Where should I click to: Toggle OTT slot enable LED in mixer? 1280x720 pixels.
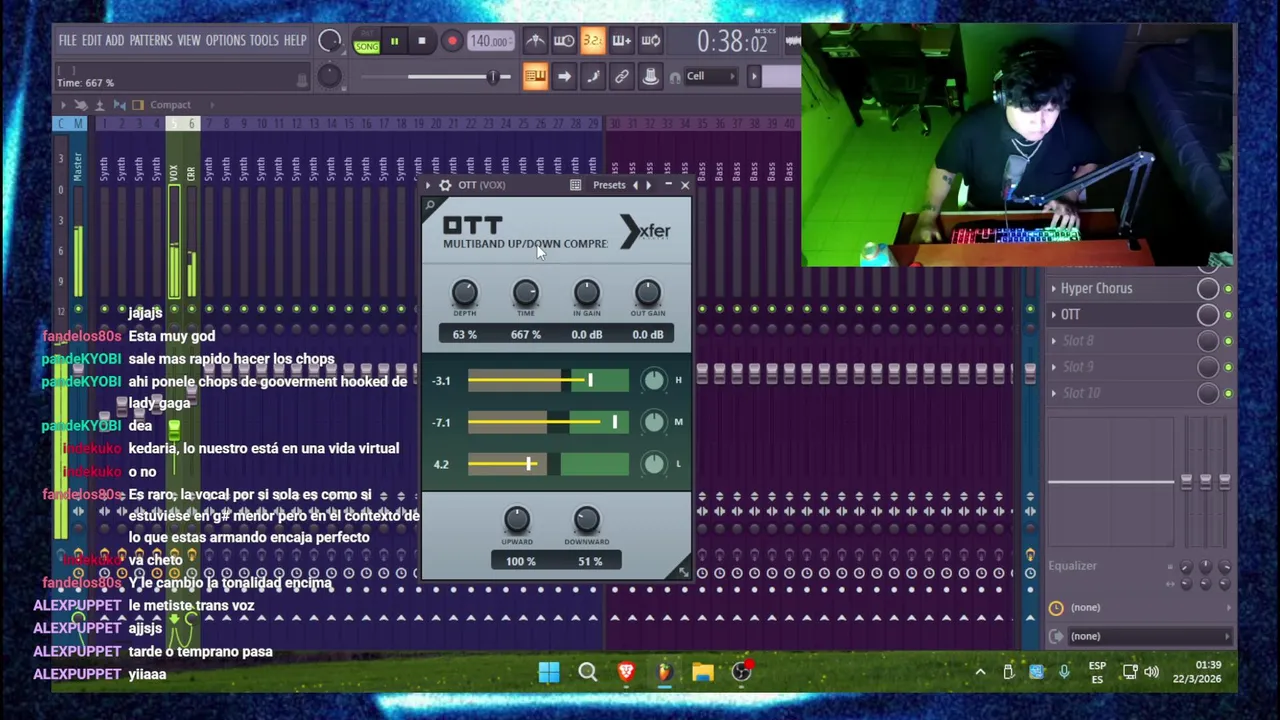click(x=1228, y=315)
